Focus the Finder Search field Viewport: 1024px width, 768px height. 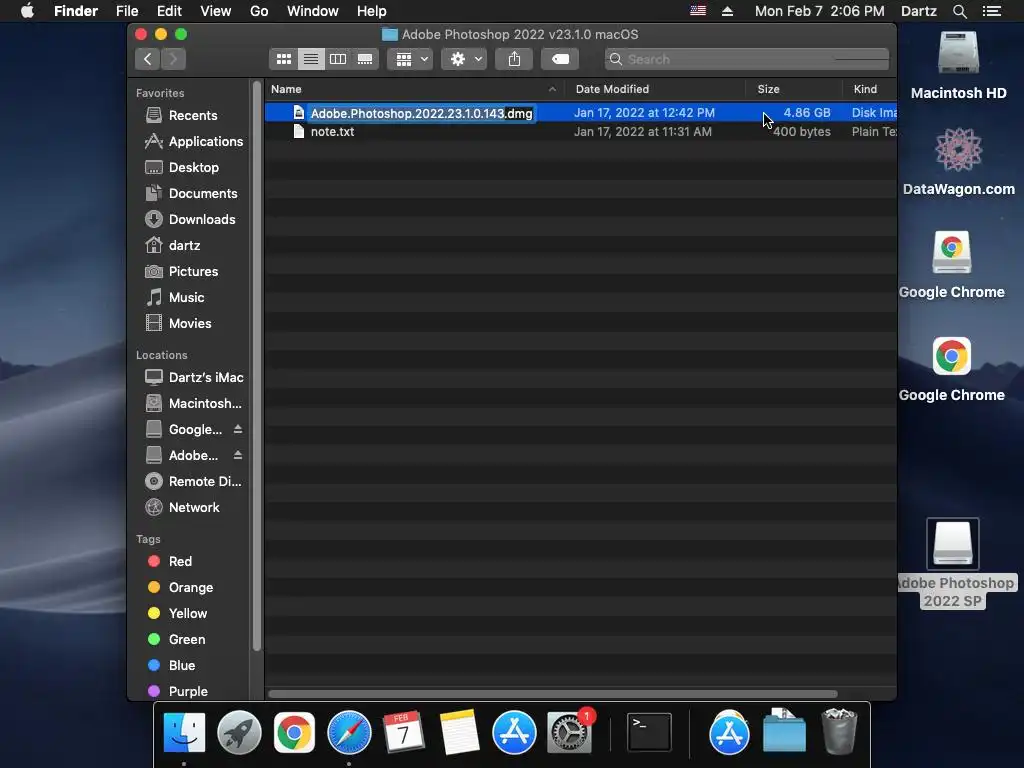pyautogui.click(x=746, y=59)
